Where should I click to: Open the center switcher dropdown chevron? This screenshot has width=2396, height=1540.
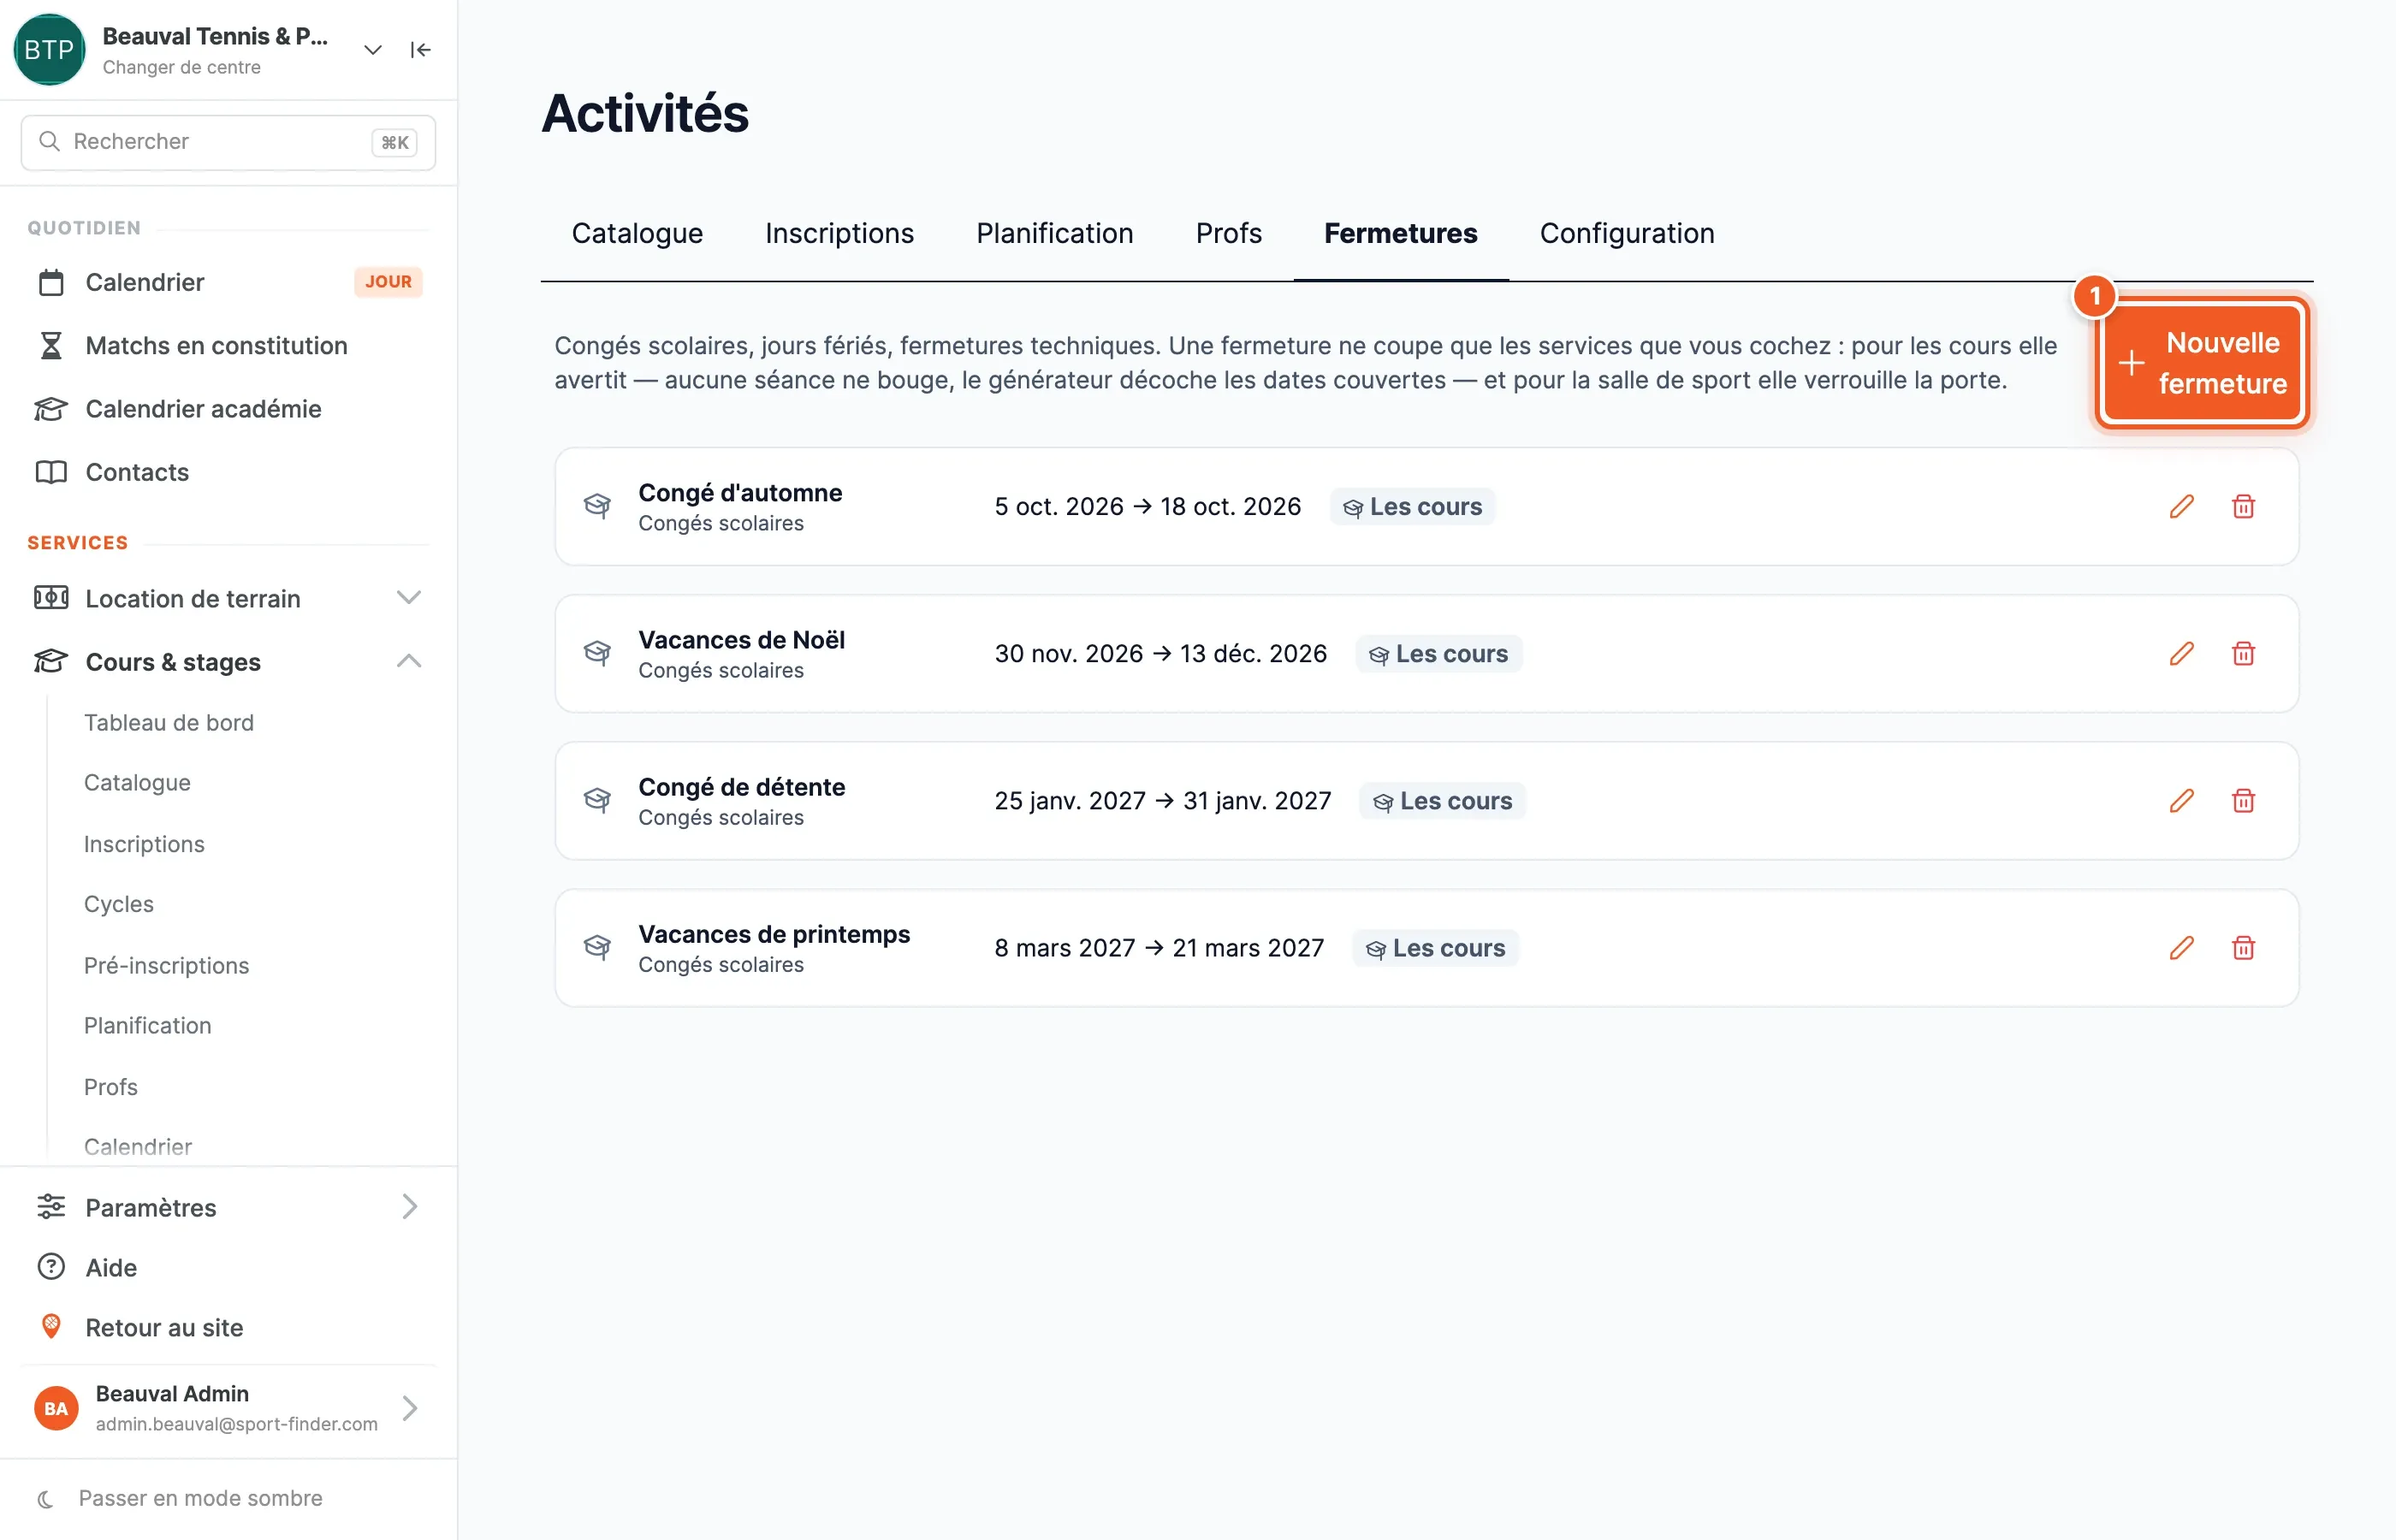(372, 50)
